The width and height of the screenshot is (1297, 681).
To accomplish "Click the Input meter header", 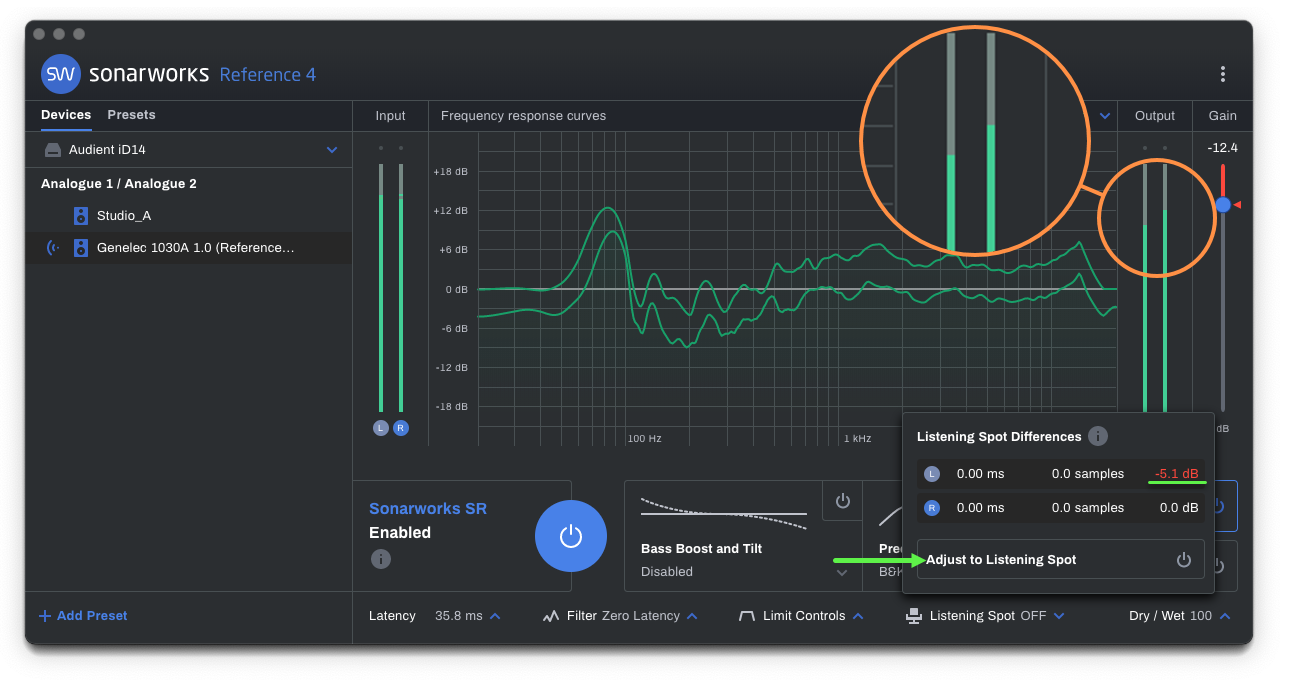I will (390, 116).
